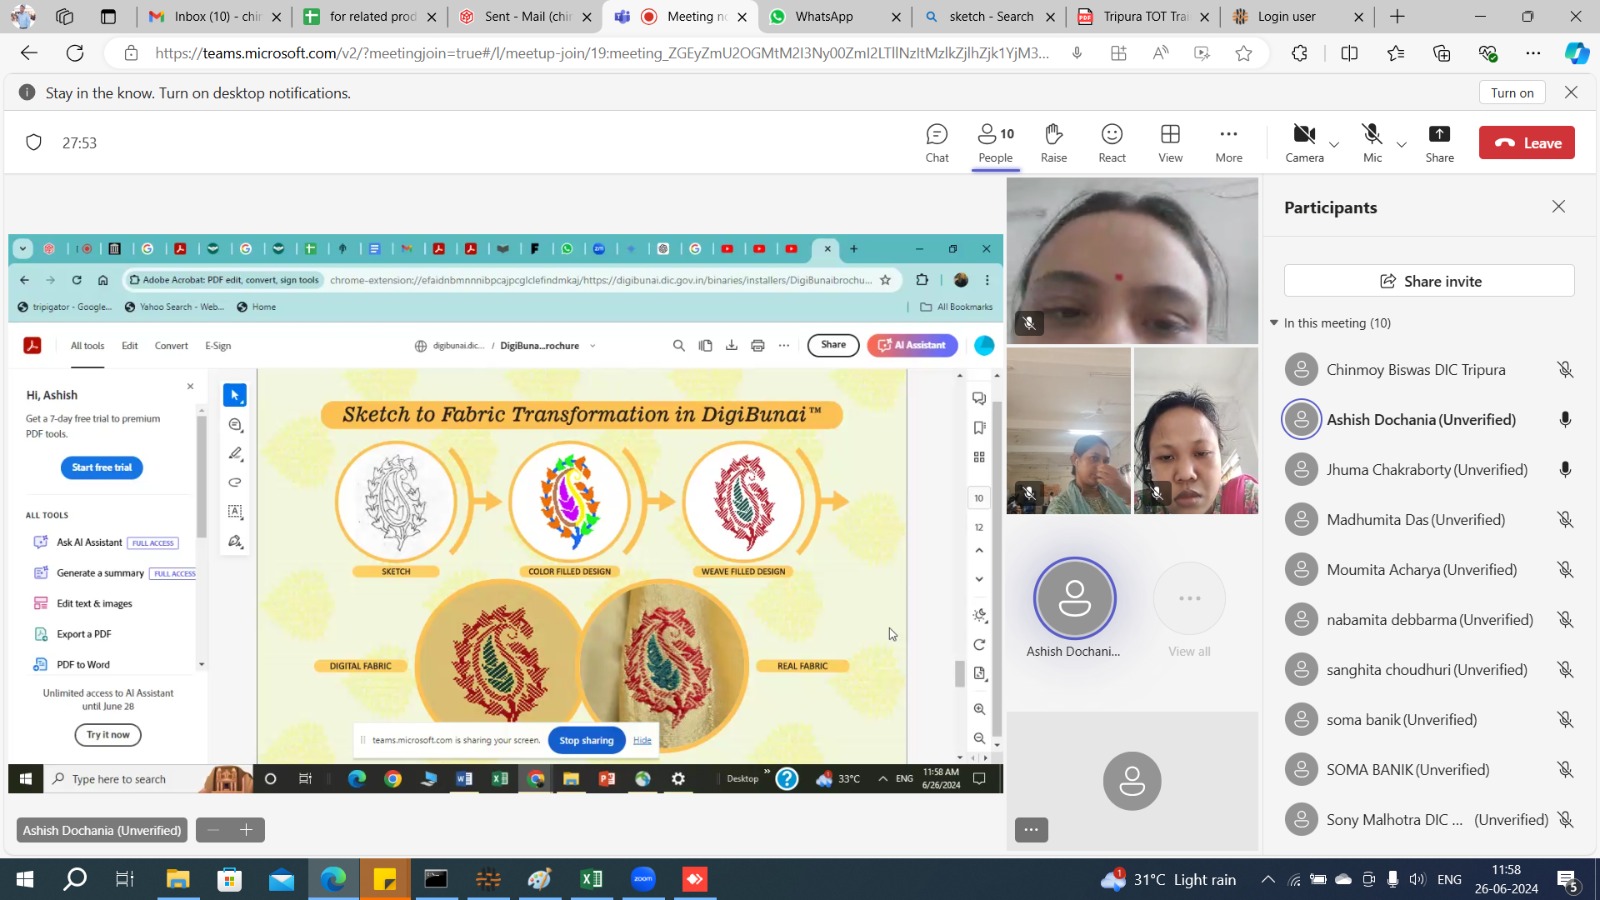This screenshot has width=1600, height=900.
Task: Open the taskbar volume control
Action: [1417, 880]
